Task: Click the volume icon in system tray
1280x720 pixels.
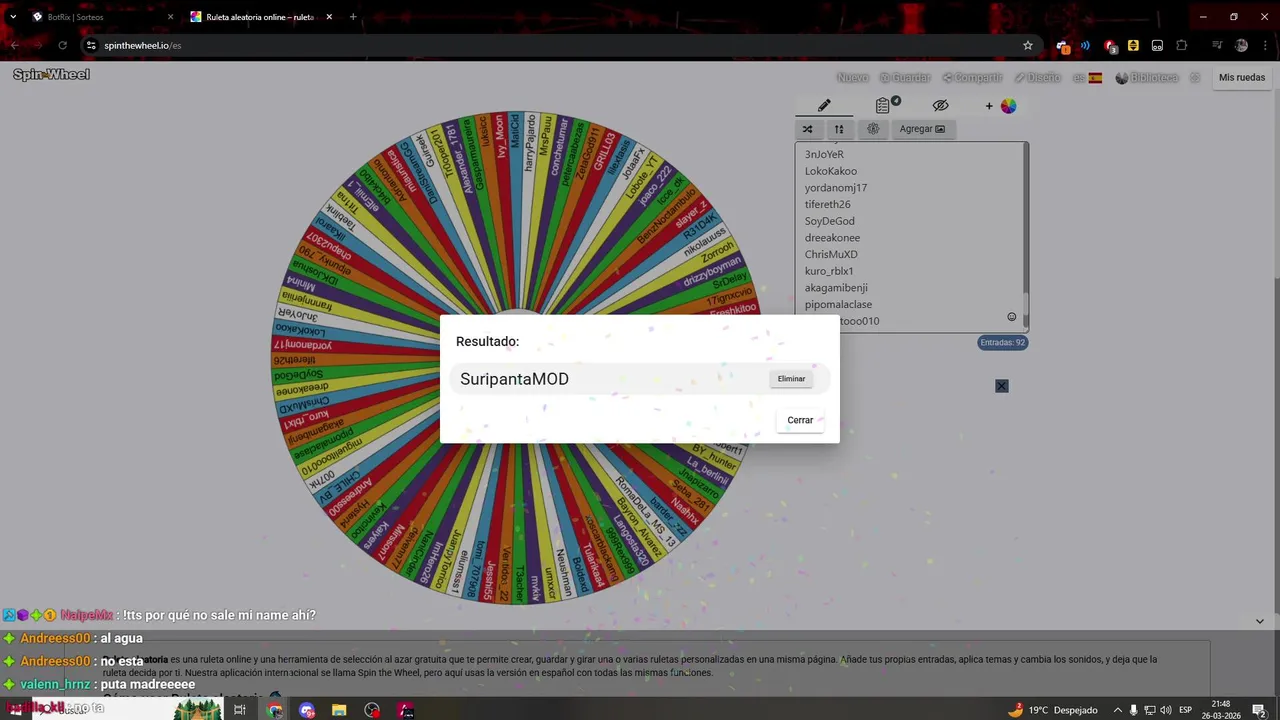Action: click(1165, 710)
